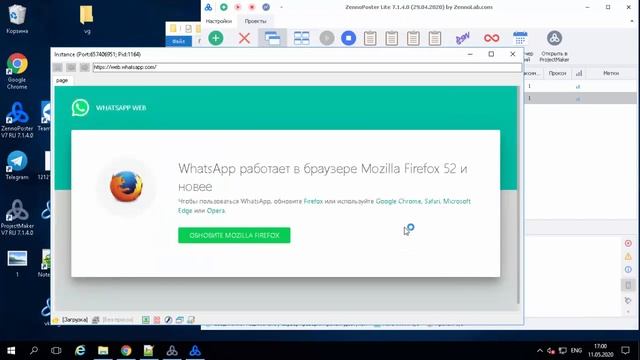Image resolution: width=640 pixels, height=360 pixels.
Task: Open the Microsoft Edge link
Action: (x=457, y=201)
